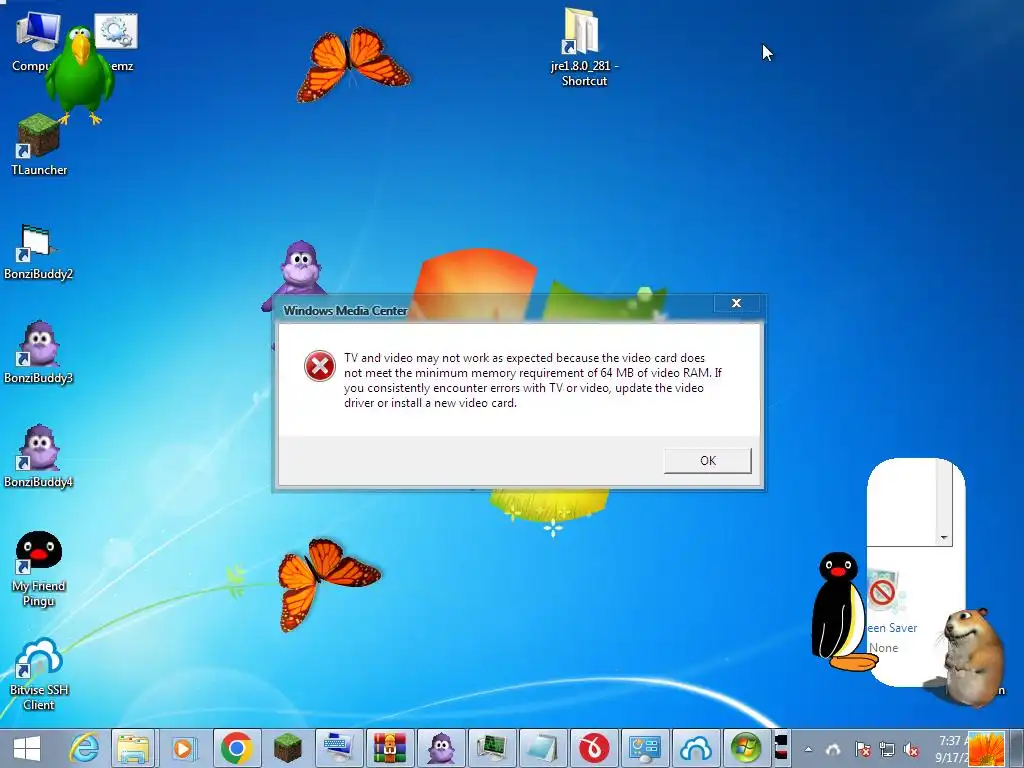Select the BonziBuddy2 desktop shortcut
Viewport: 1024px width, 768px height.
pos(39,253)
